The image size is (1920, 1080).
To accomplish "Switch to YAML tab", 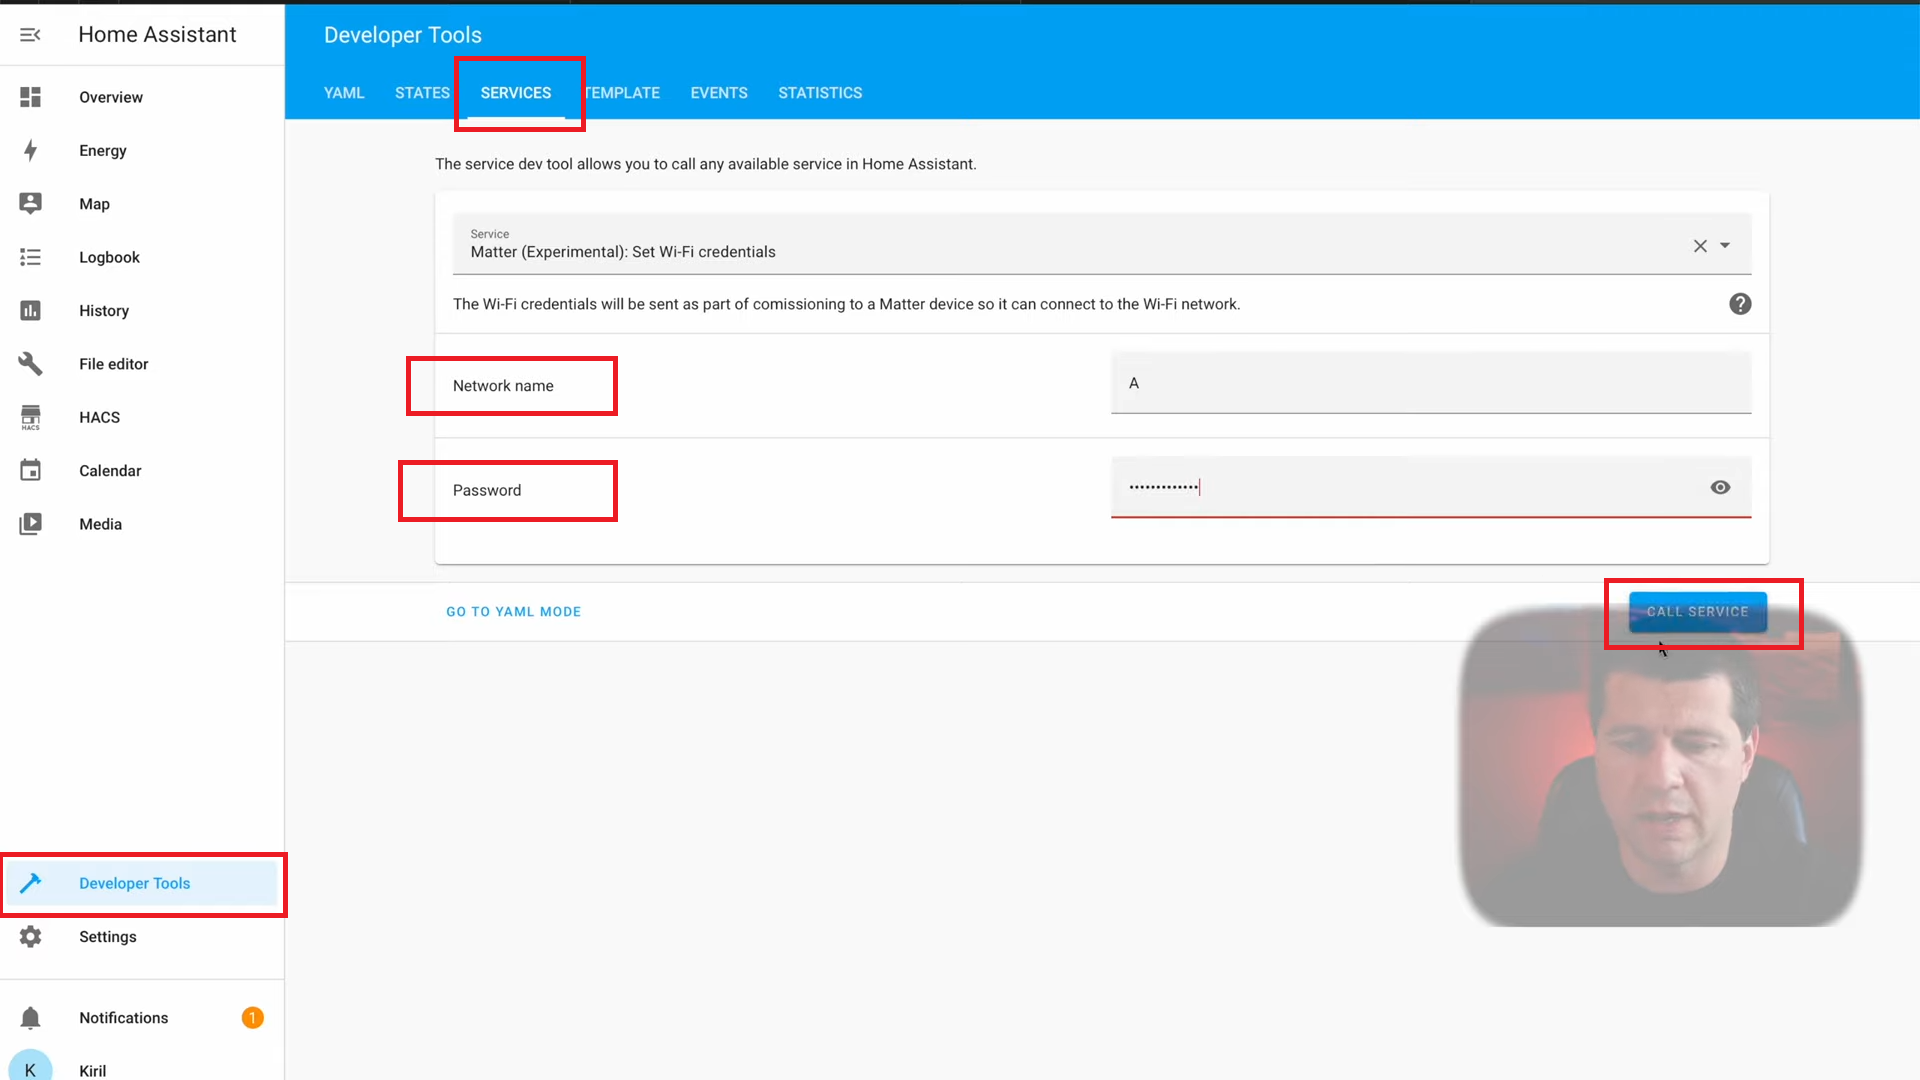I will (x=344, y=92).
